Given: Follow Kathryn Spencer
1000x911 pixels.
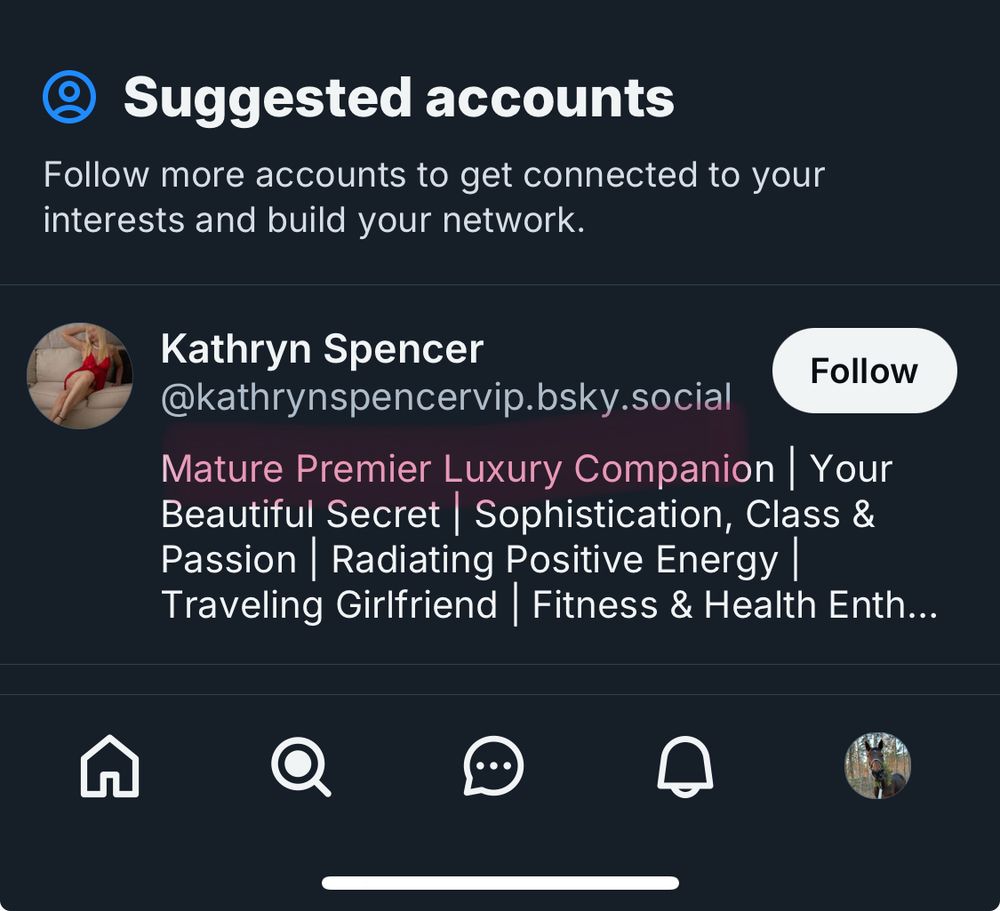Looking at the screenshot, I should point(864,370).
